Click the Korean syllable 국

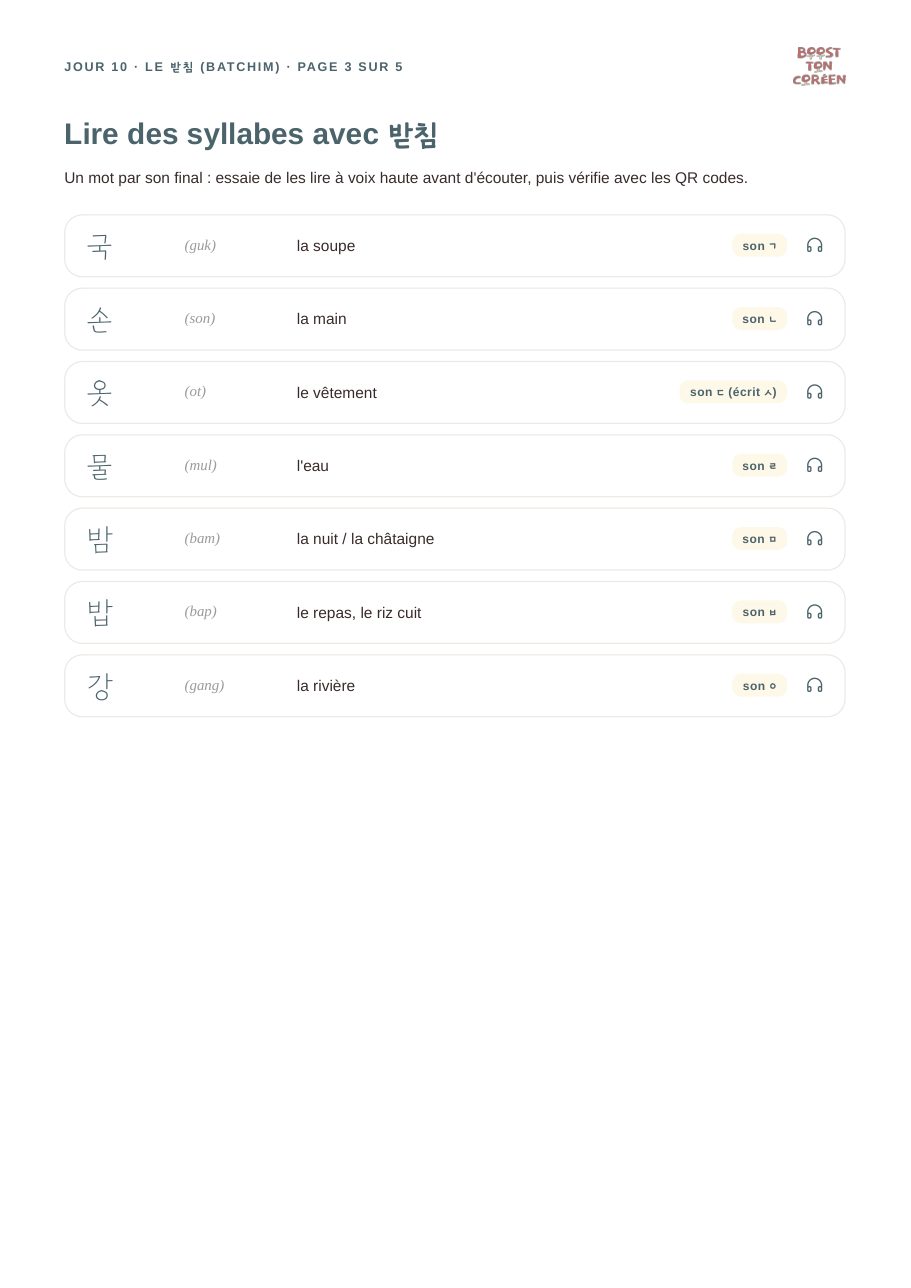click(x=99, y=246)
